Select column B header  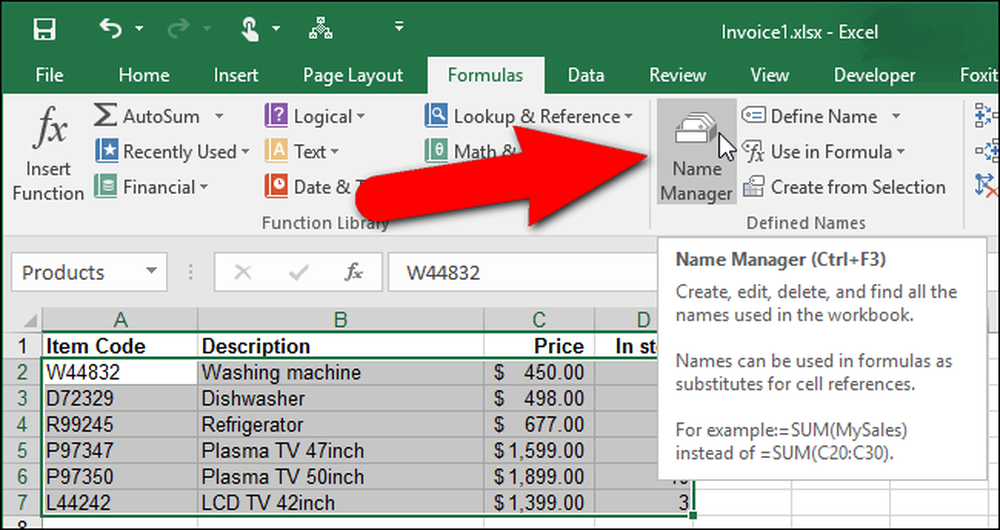pyautogui.click(x=341, y=320)
